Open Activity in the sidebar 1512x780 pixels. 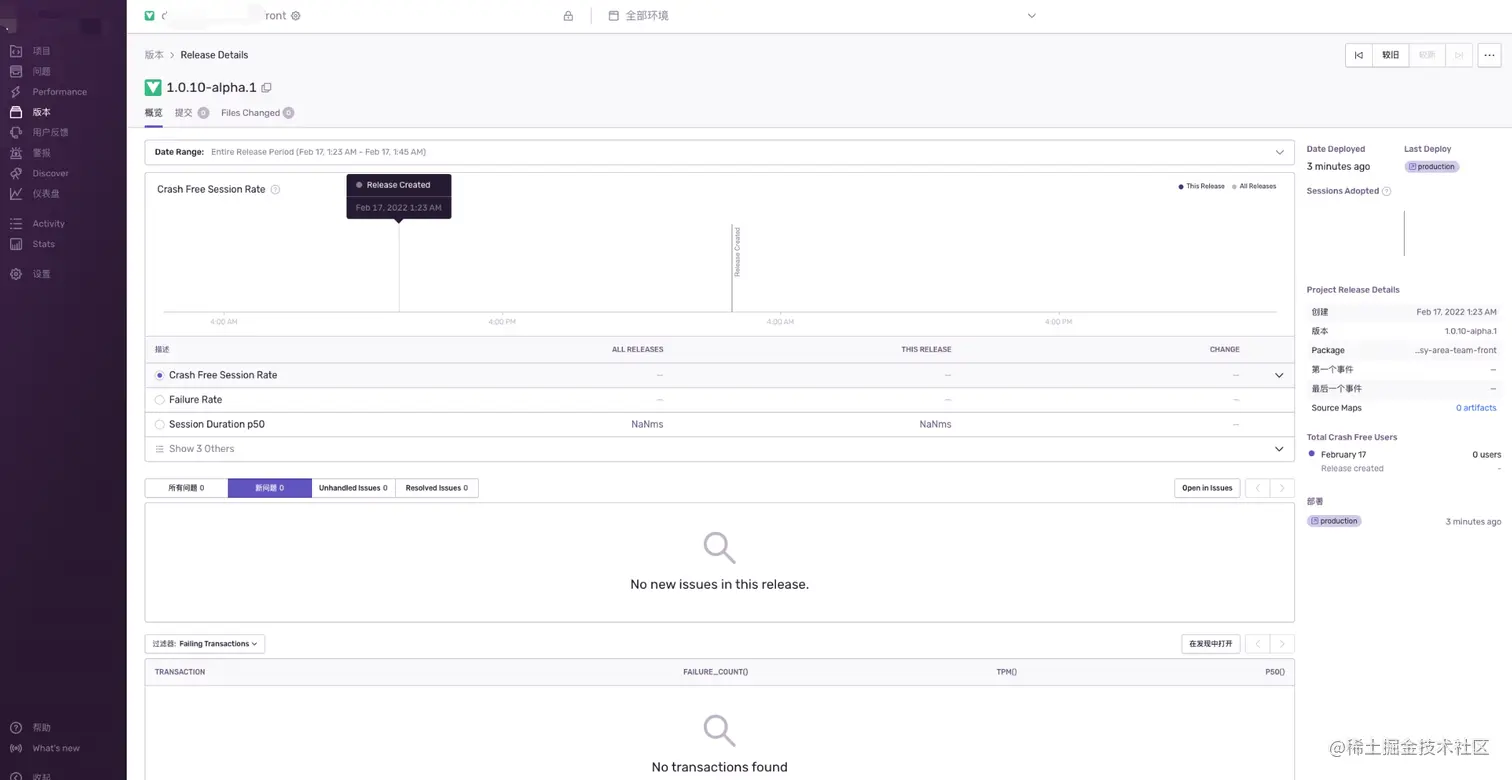[x=38, y=224]
